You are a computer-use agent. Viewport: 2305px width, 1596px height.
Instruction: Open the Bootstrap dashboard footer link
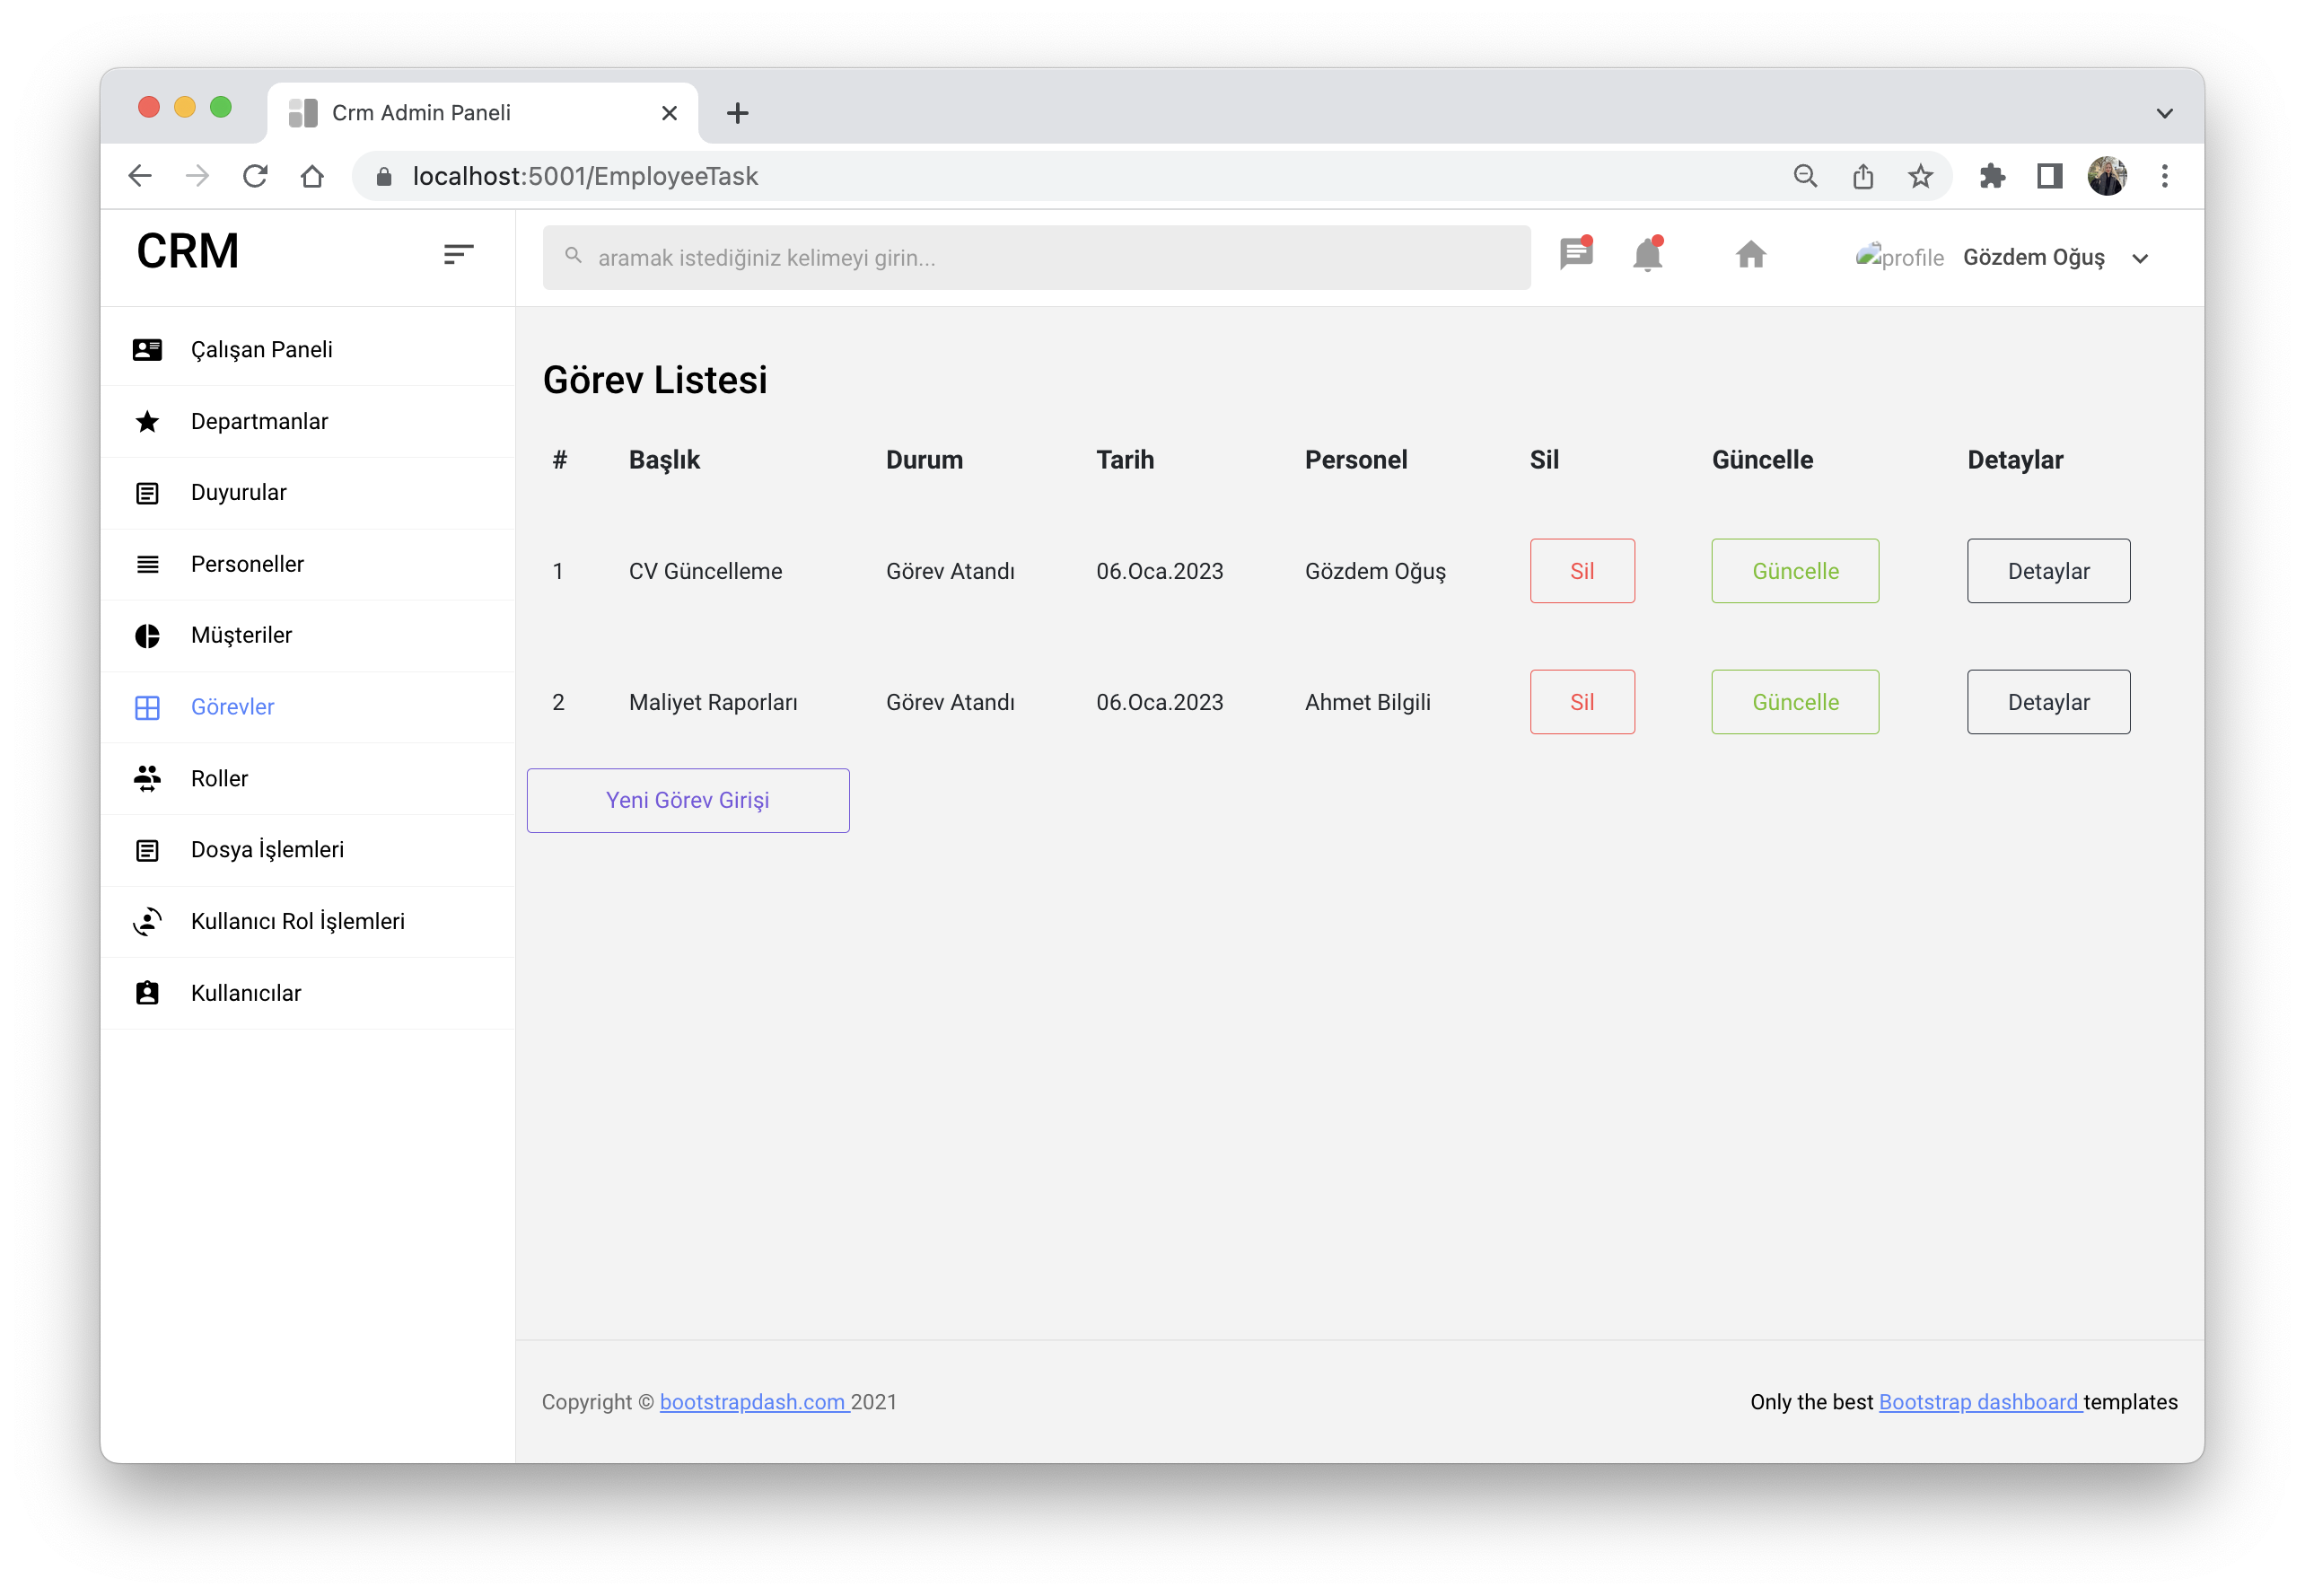click(1980, 1402)
